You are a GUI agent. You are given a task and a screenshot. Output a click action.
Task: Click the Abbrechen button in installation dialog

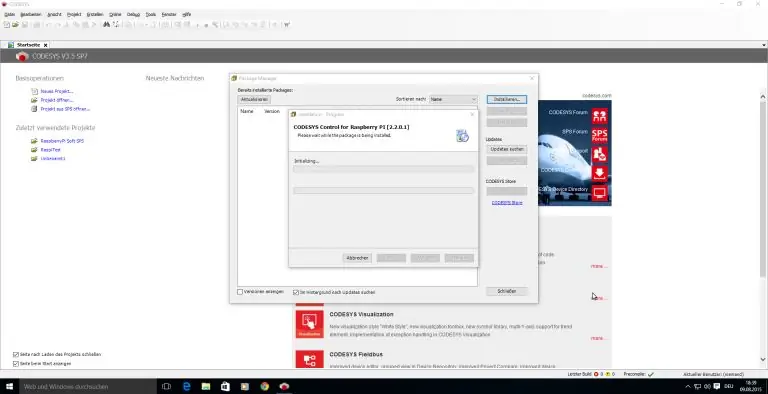tap(358, 258)
